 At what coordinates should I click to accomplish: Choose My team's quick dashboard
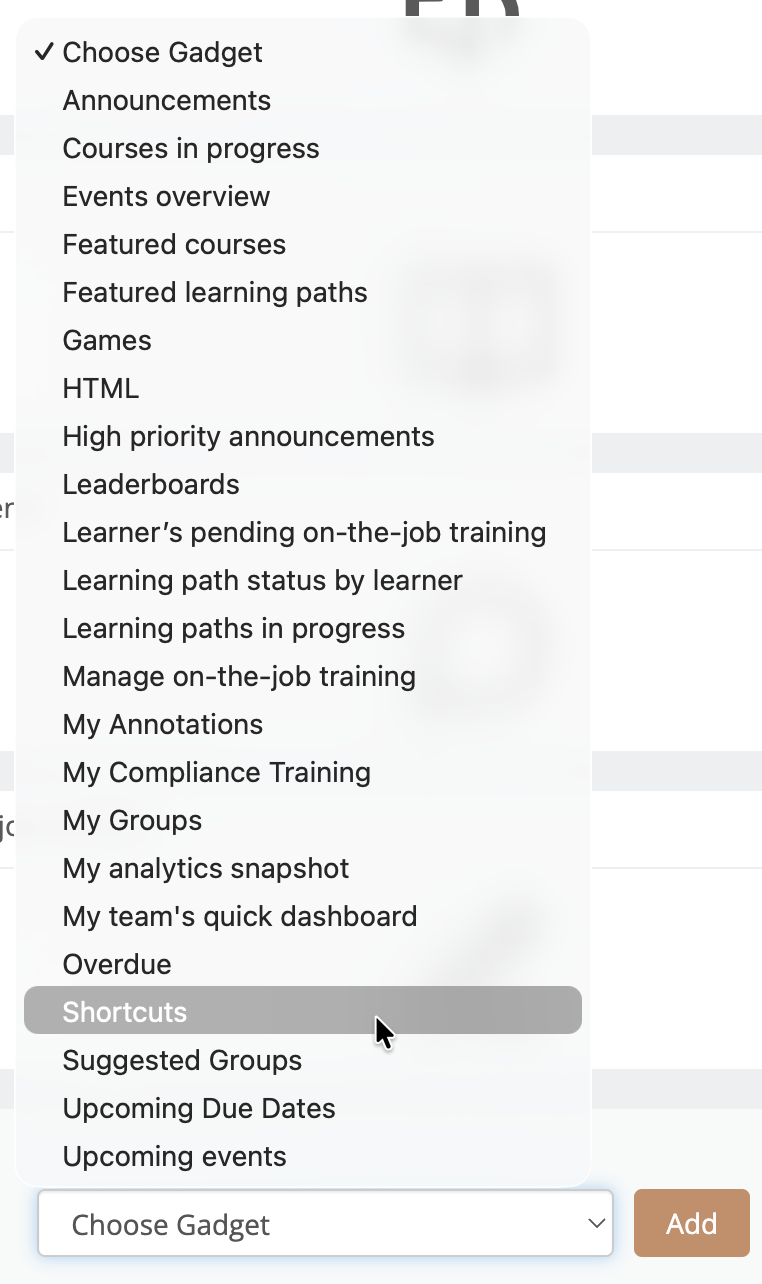coord(240,917)
